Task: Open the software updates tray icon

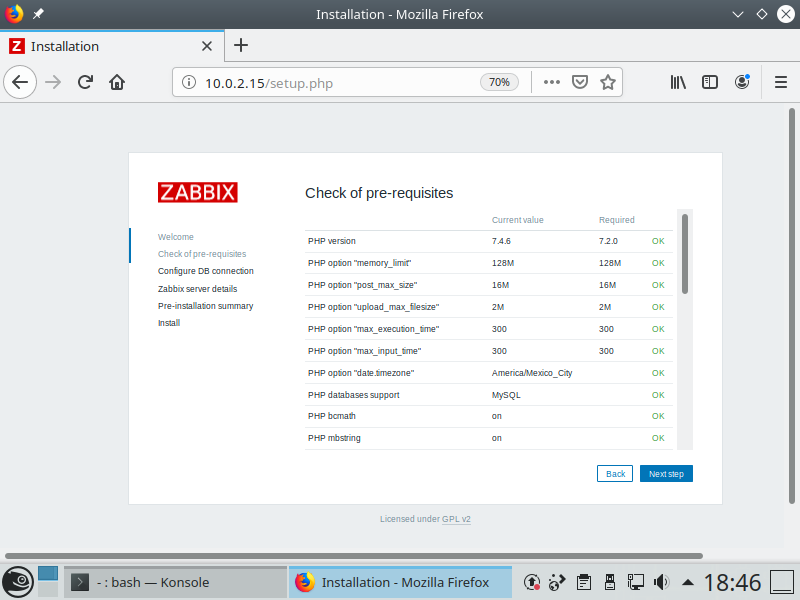Action: (x=532, y=582)
